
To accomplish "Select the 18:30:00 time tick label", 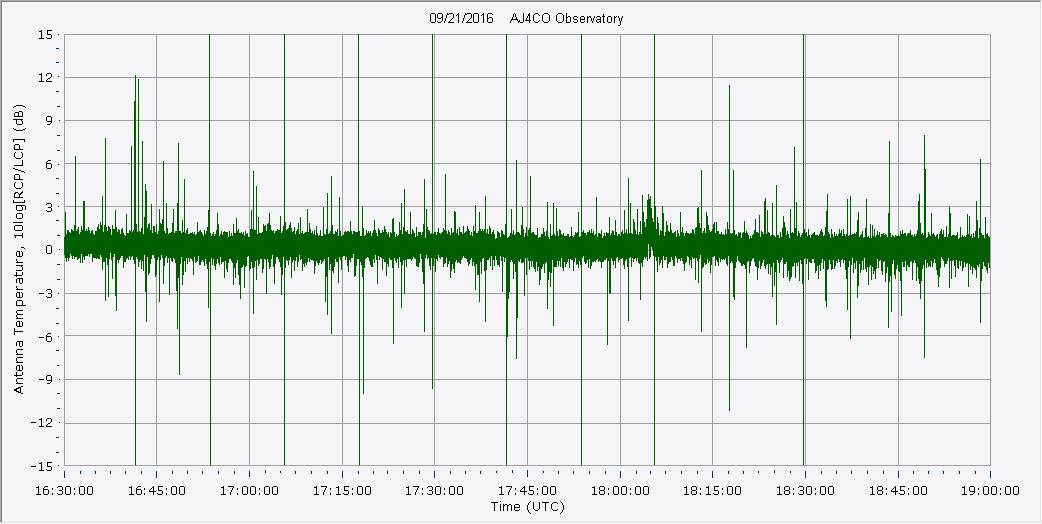I will point(805,491).
